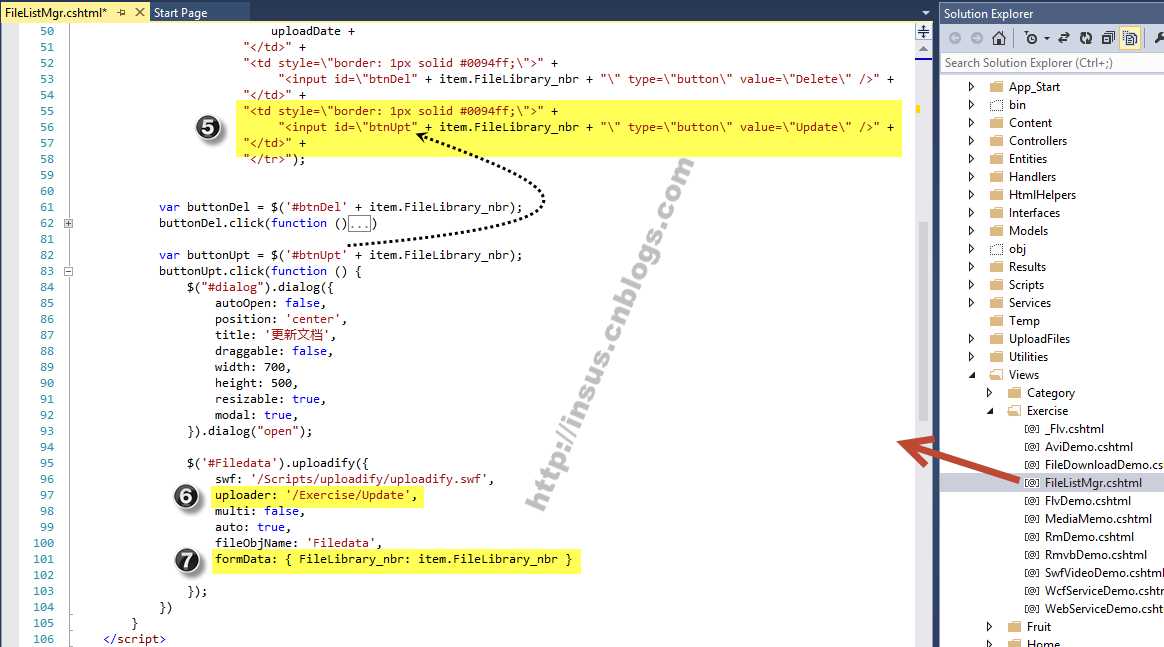
Task: Select the obj folder
Action: [x=1017, y=249]
